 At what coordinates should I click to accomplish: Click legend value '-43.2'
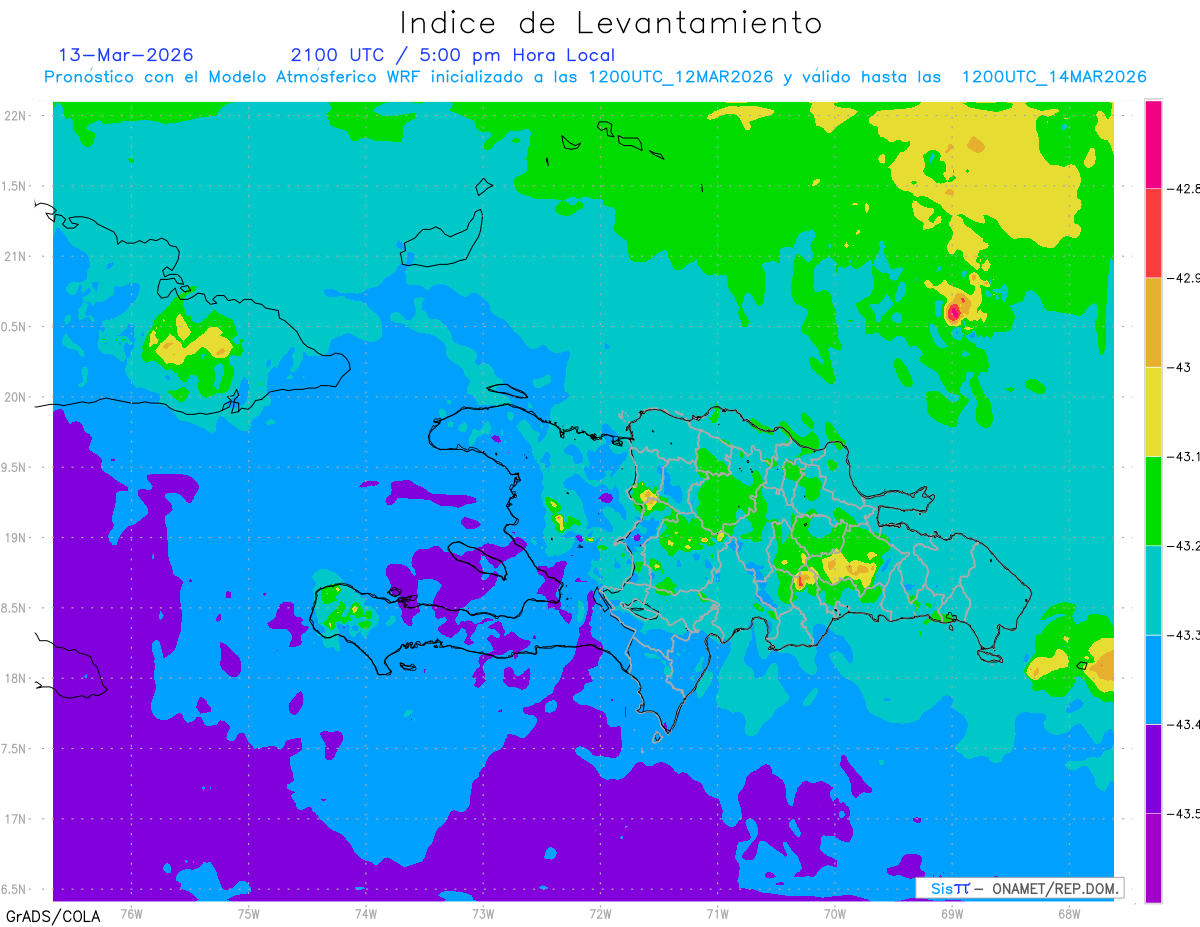(x=1184, y=545)
